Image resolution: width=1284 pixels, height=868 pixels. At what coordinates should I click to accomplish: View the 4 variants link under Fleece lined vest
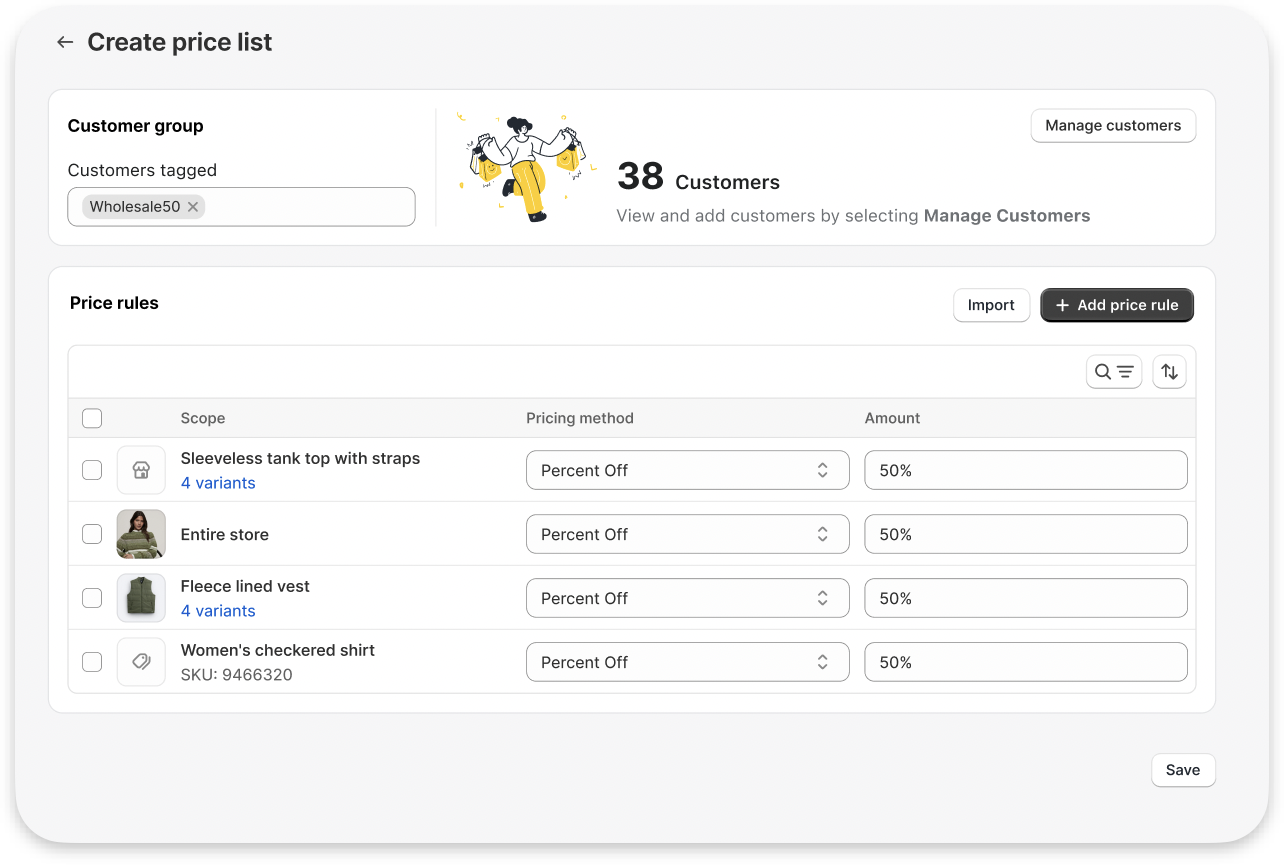click(218, 611)
